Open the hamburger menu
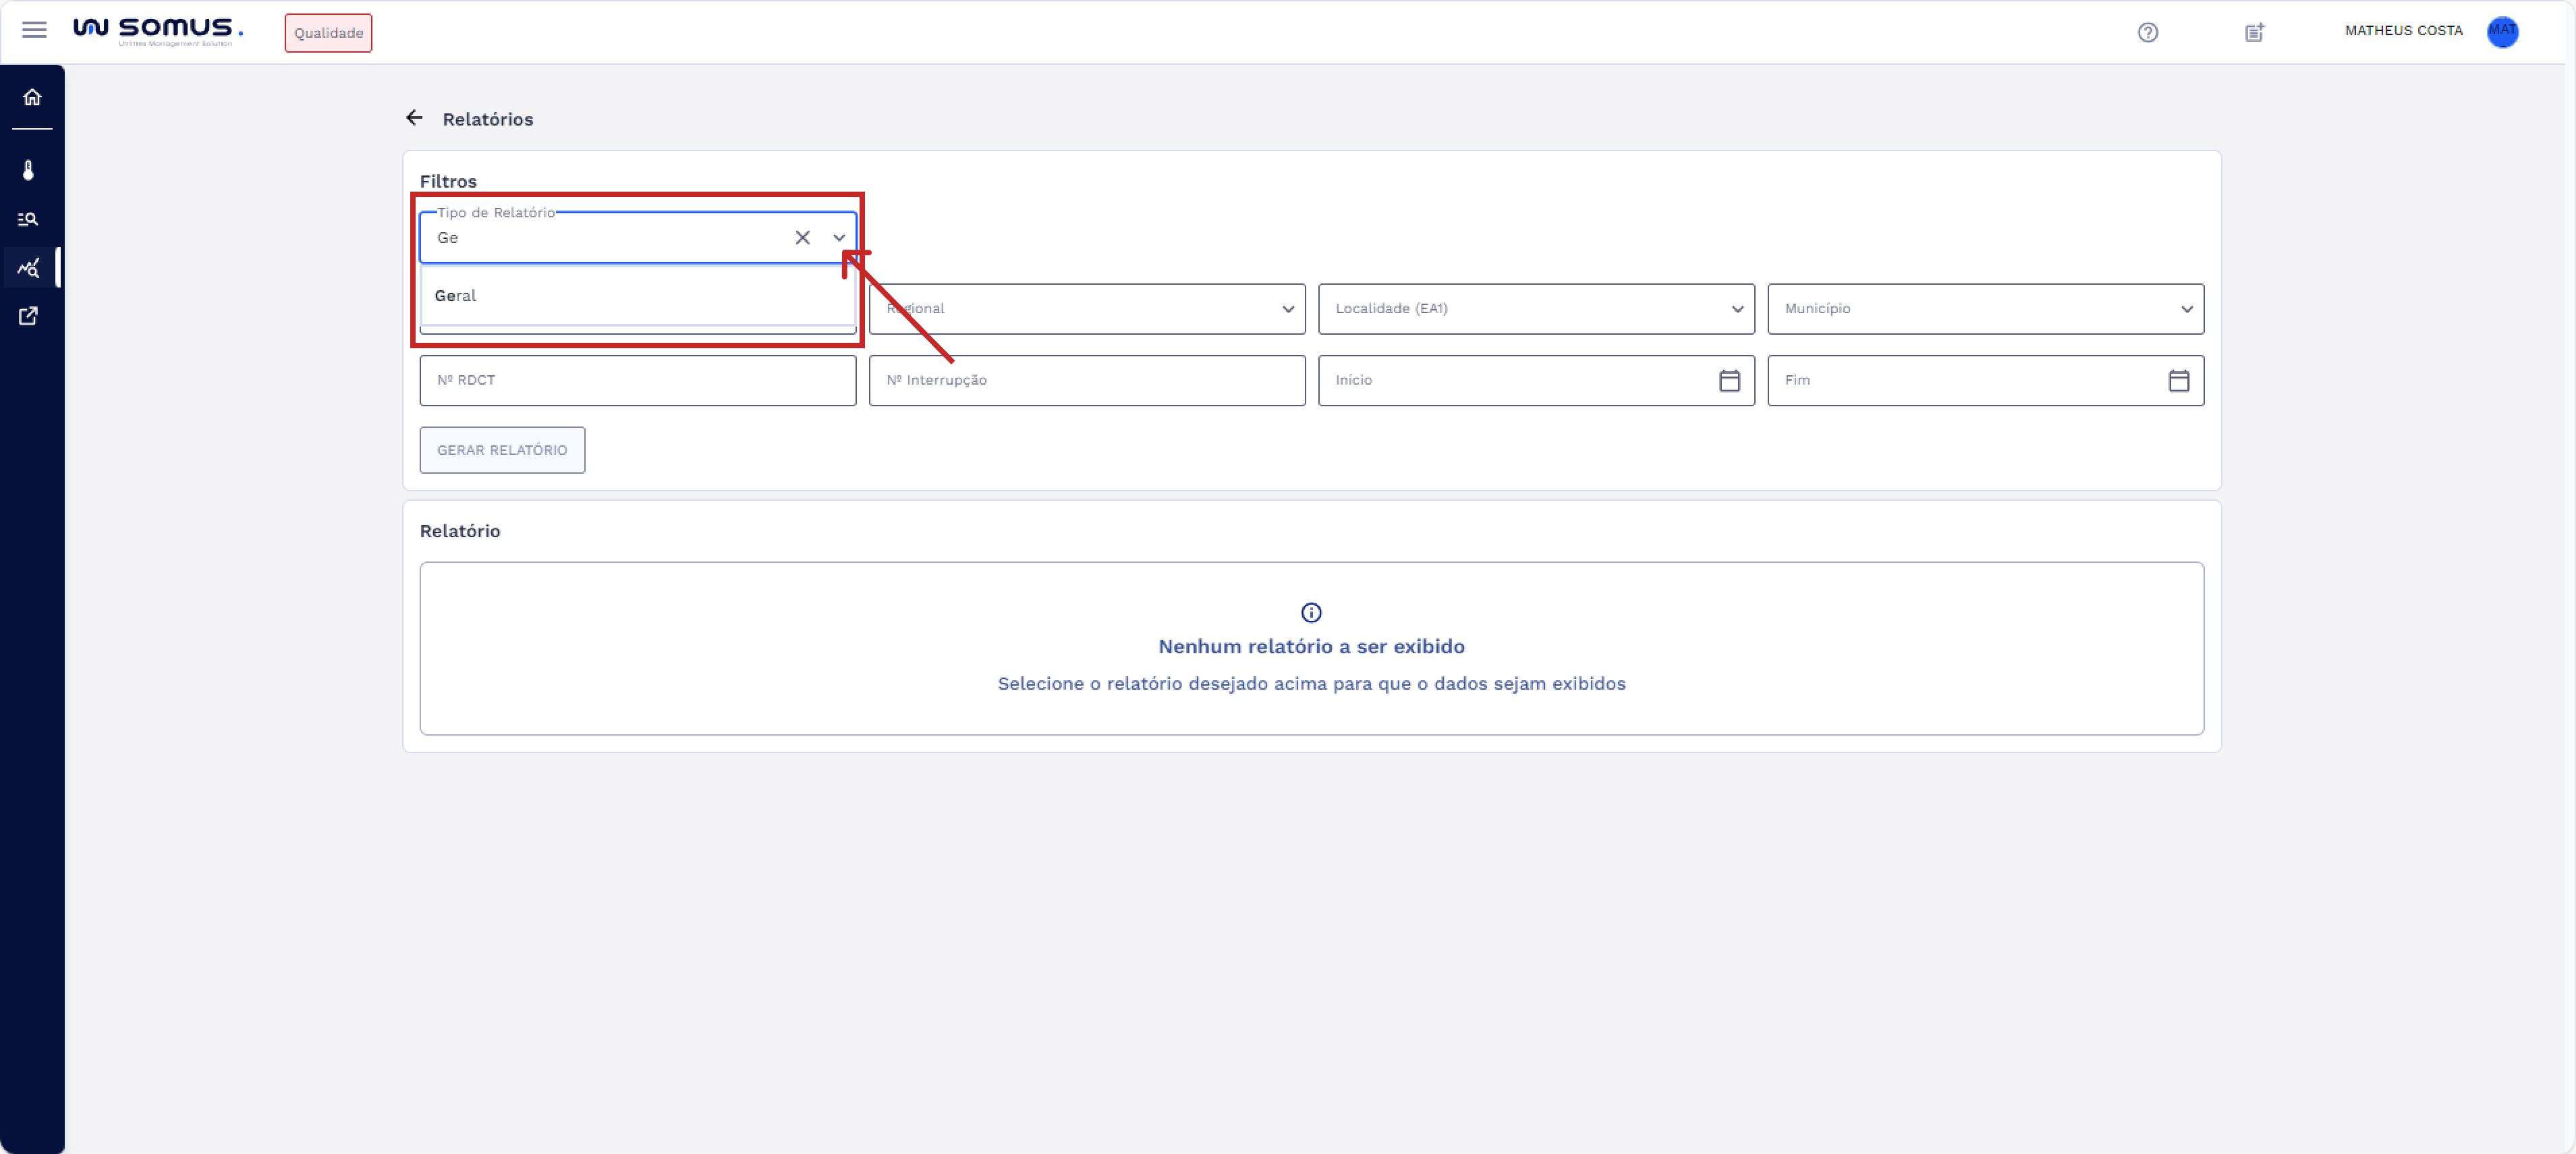This screenshot has width=2576, height=1154. pyautogui.click(x=34, y=30)
